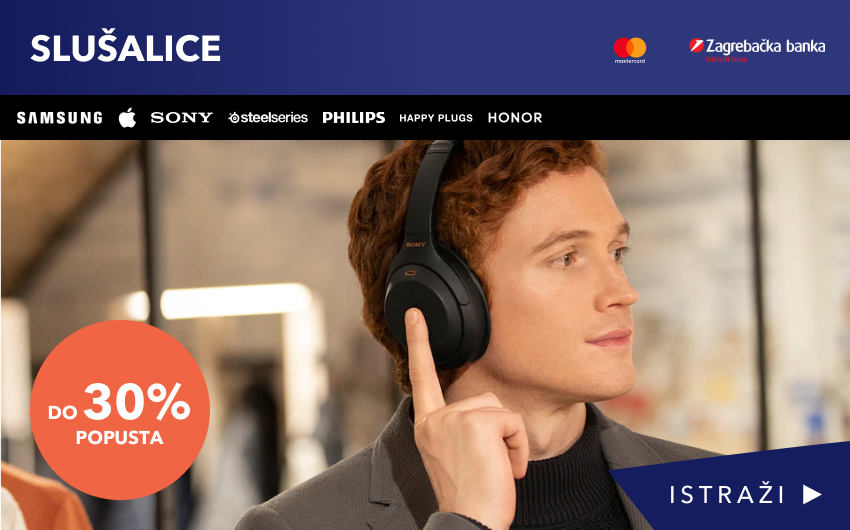
Task: Click the orange 30% discount badge
Action: (x=120, y=410)
